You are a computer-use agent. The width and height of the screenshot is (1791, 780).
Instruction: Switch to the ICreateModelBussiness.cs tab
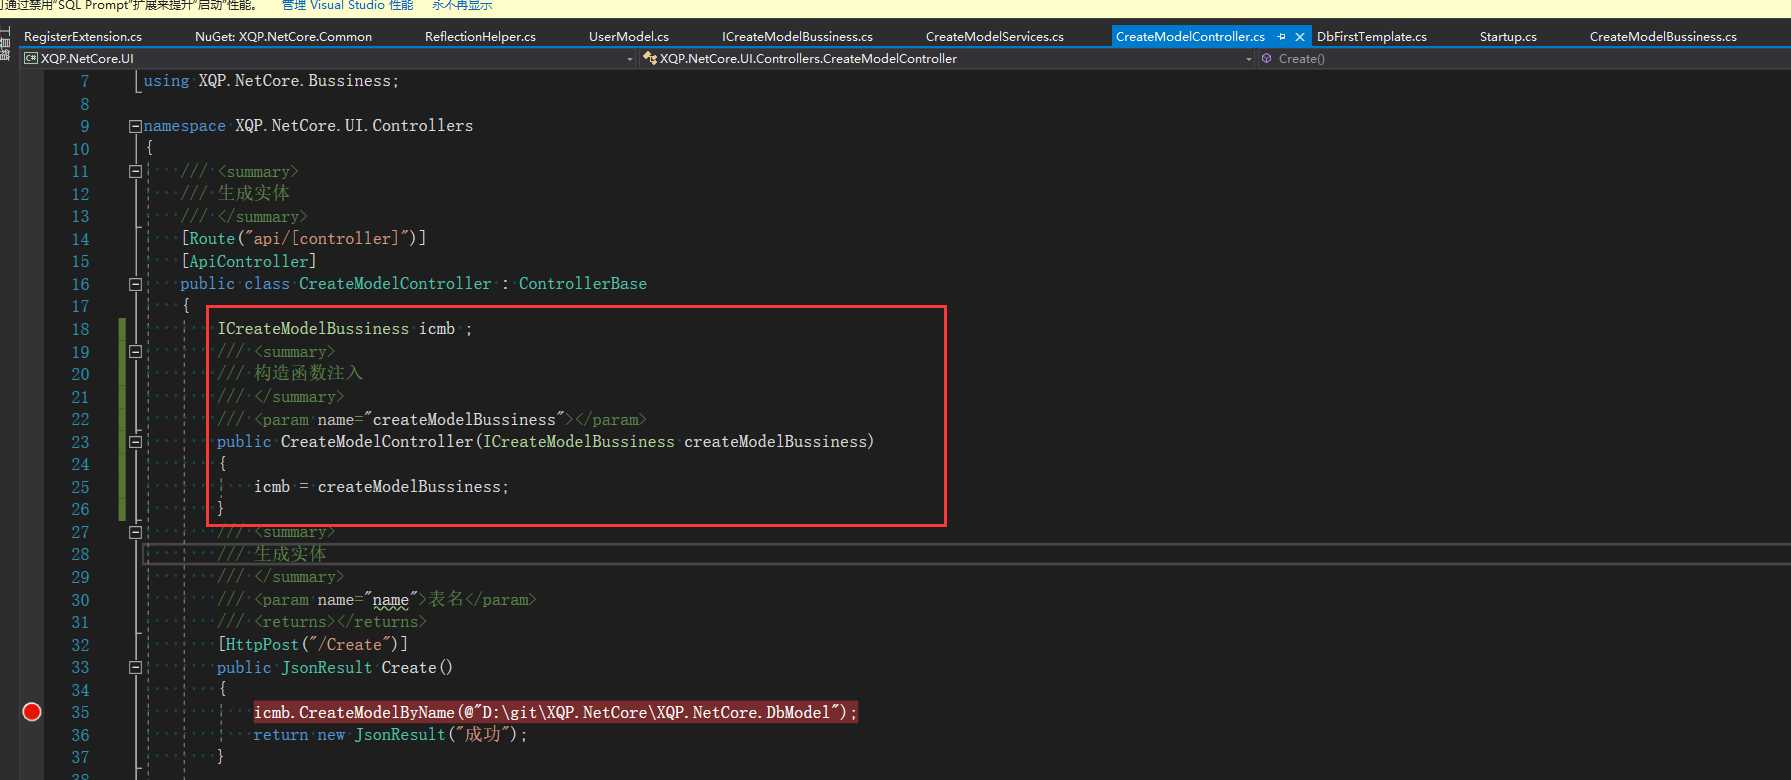(x=797, y=37)
